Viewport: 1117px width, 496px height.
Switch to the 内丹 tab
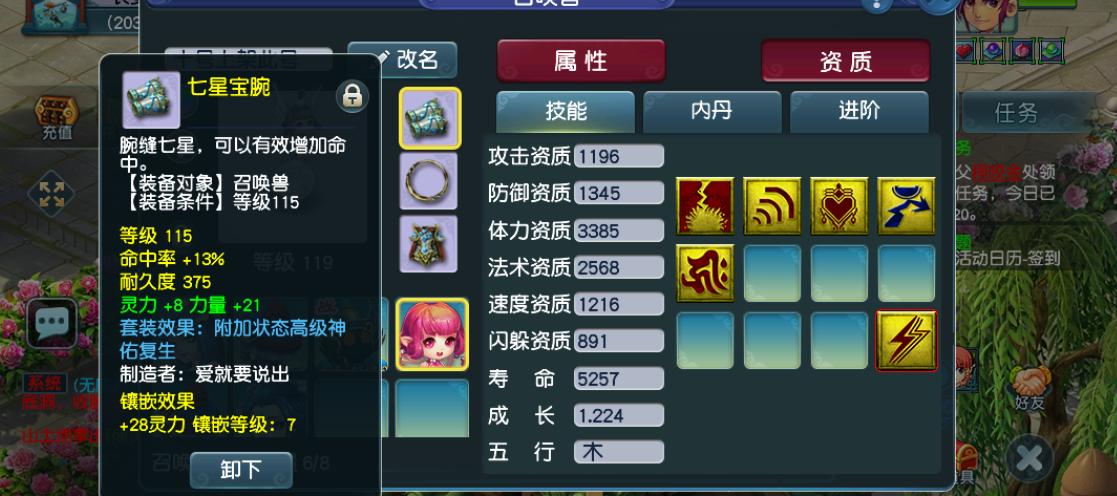(712, 112)
